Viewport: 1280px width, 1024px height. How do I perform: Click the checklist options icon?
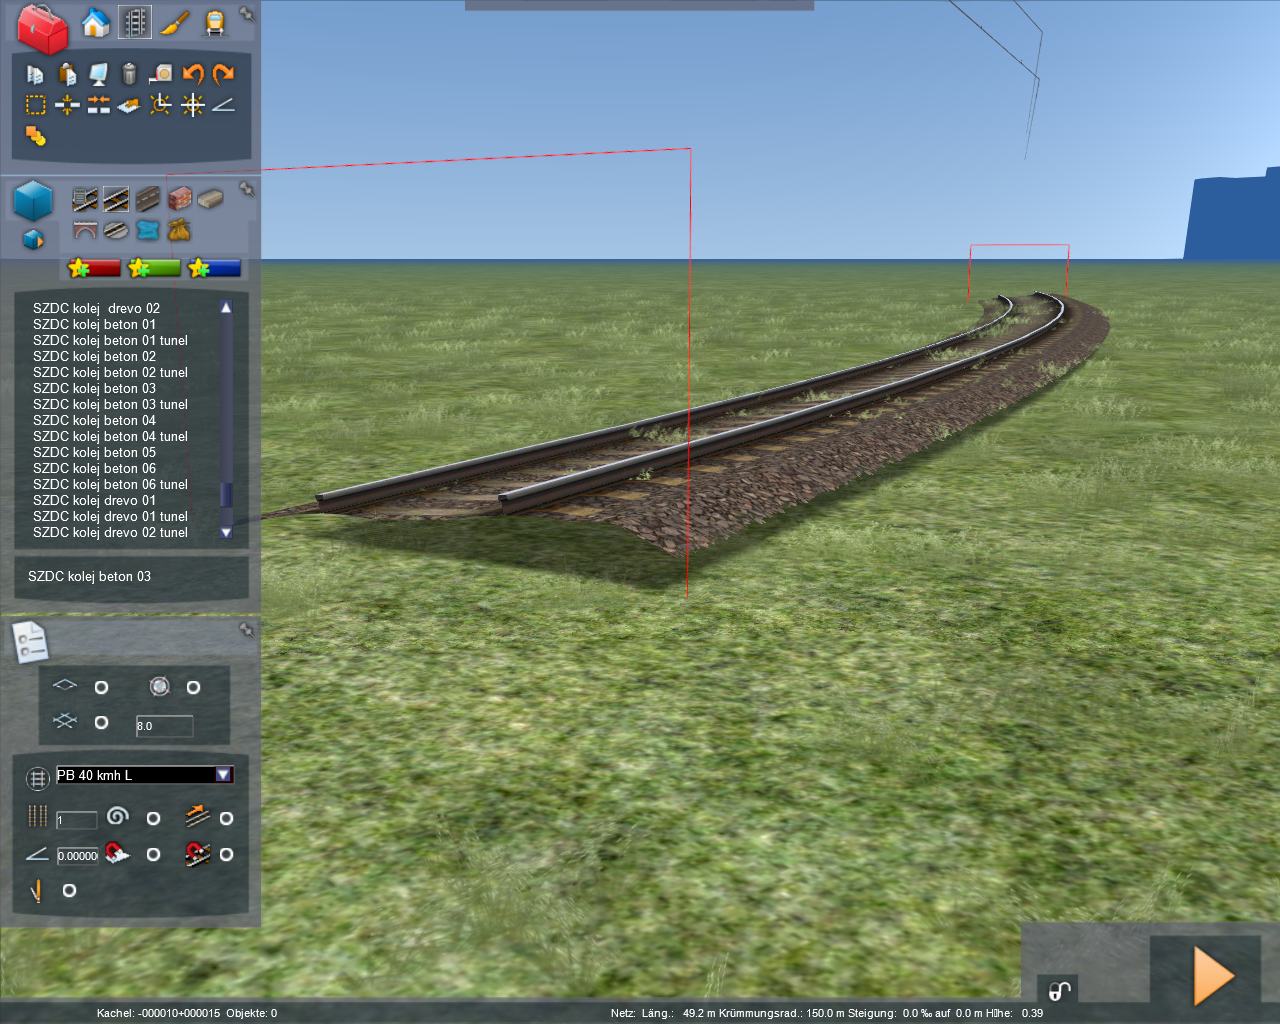pyautogui.click(x=30, y=642)
